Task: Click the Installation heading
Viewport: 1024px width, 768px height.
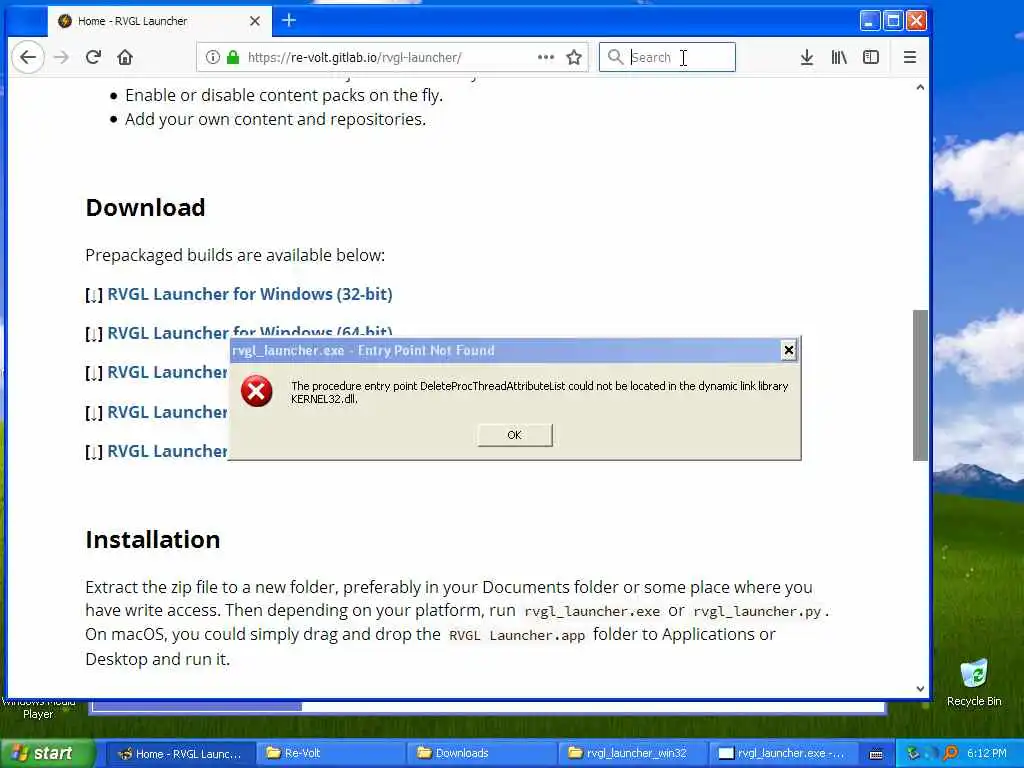Action: 153,539
